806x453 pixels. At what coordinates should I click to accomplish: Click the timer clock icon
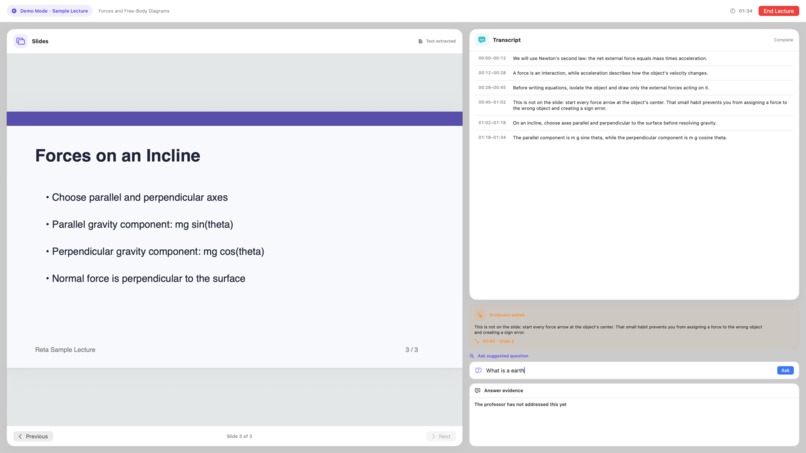pos(732,11)
